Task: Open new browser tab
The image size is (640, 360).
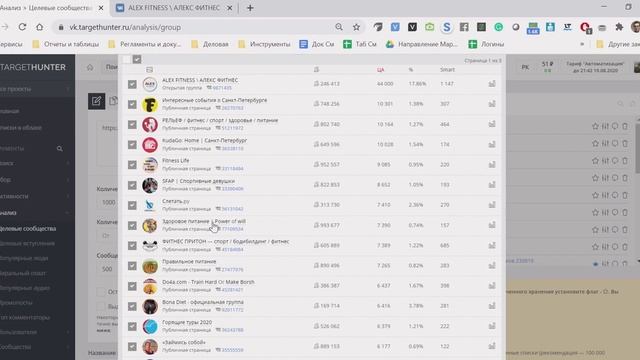Action: pyautogui.click(x=250, y=8)
